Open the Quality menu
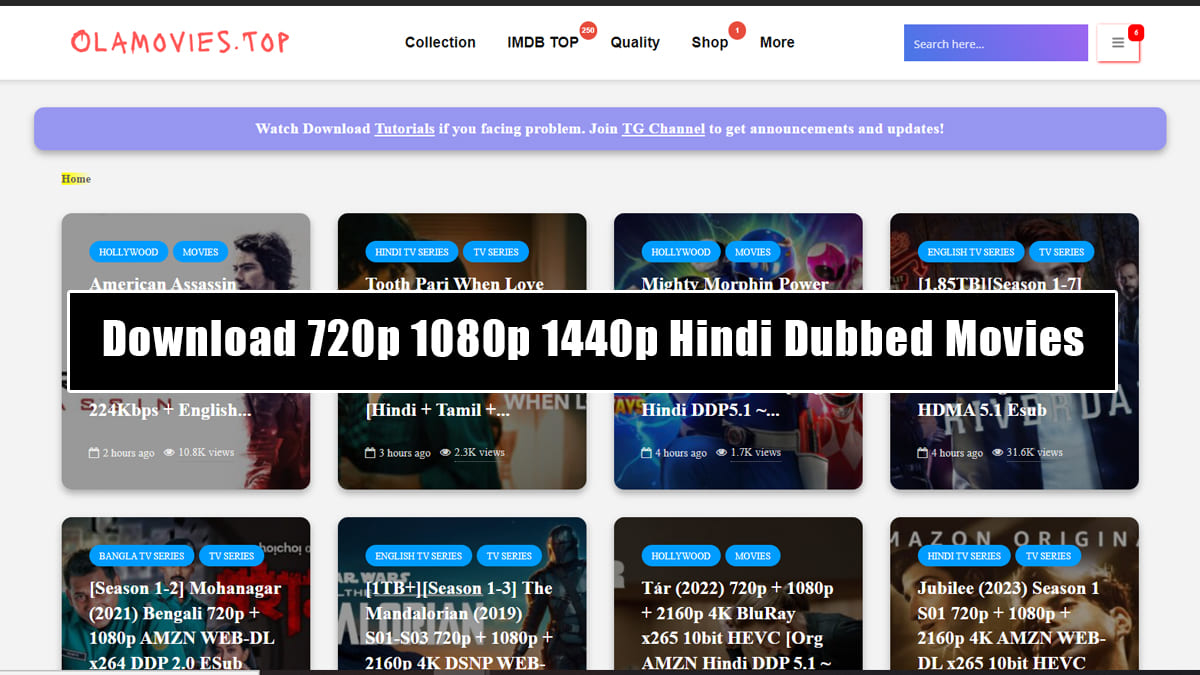Image resolution: width=1200 pixels, height=675 pixels. coord(635,42)
